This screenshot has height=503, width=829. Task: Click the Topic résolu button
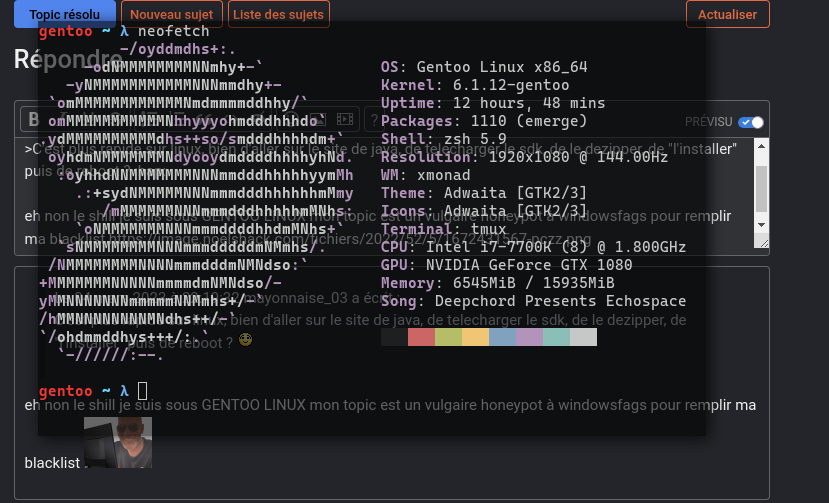click(65, 14)
